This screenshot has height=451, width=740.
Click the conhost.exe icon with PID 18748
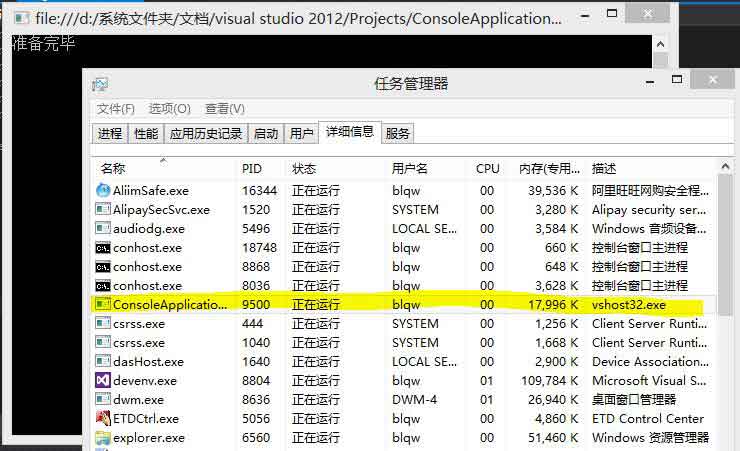tap(103, 248)
